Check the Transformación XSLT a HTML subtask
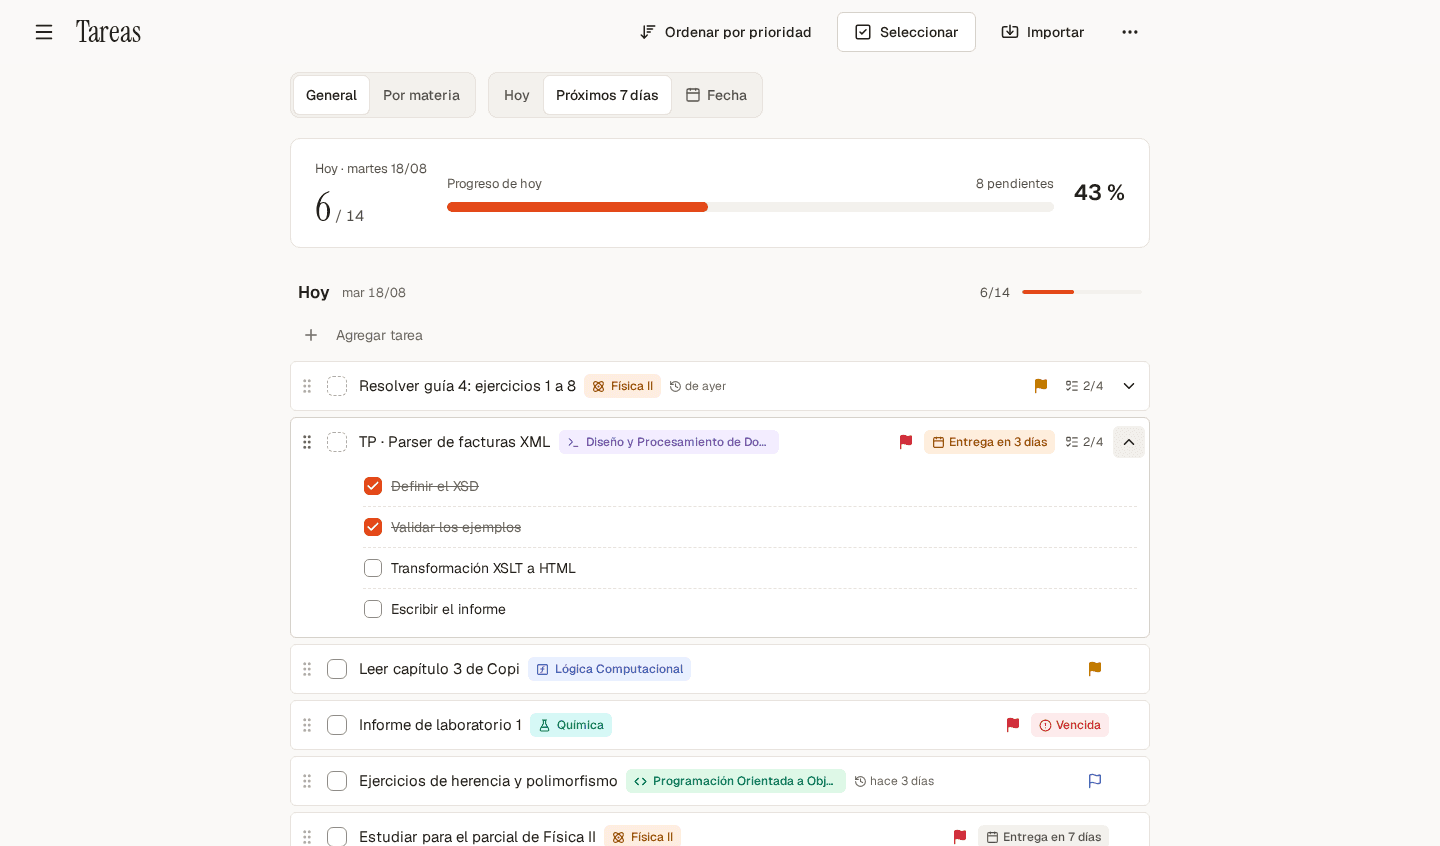Viewport: 1440px width, 846px height. point(373,568)
